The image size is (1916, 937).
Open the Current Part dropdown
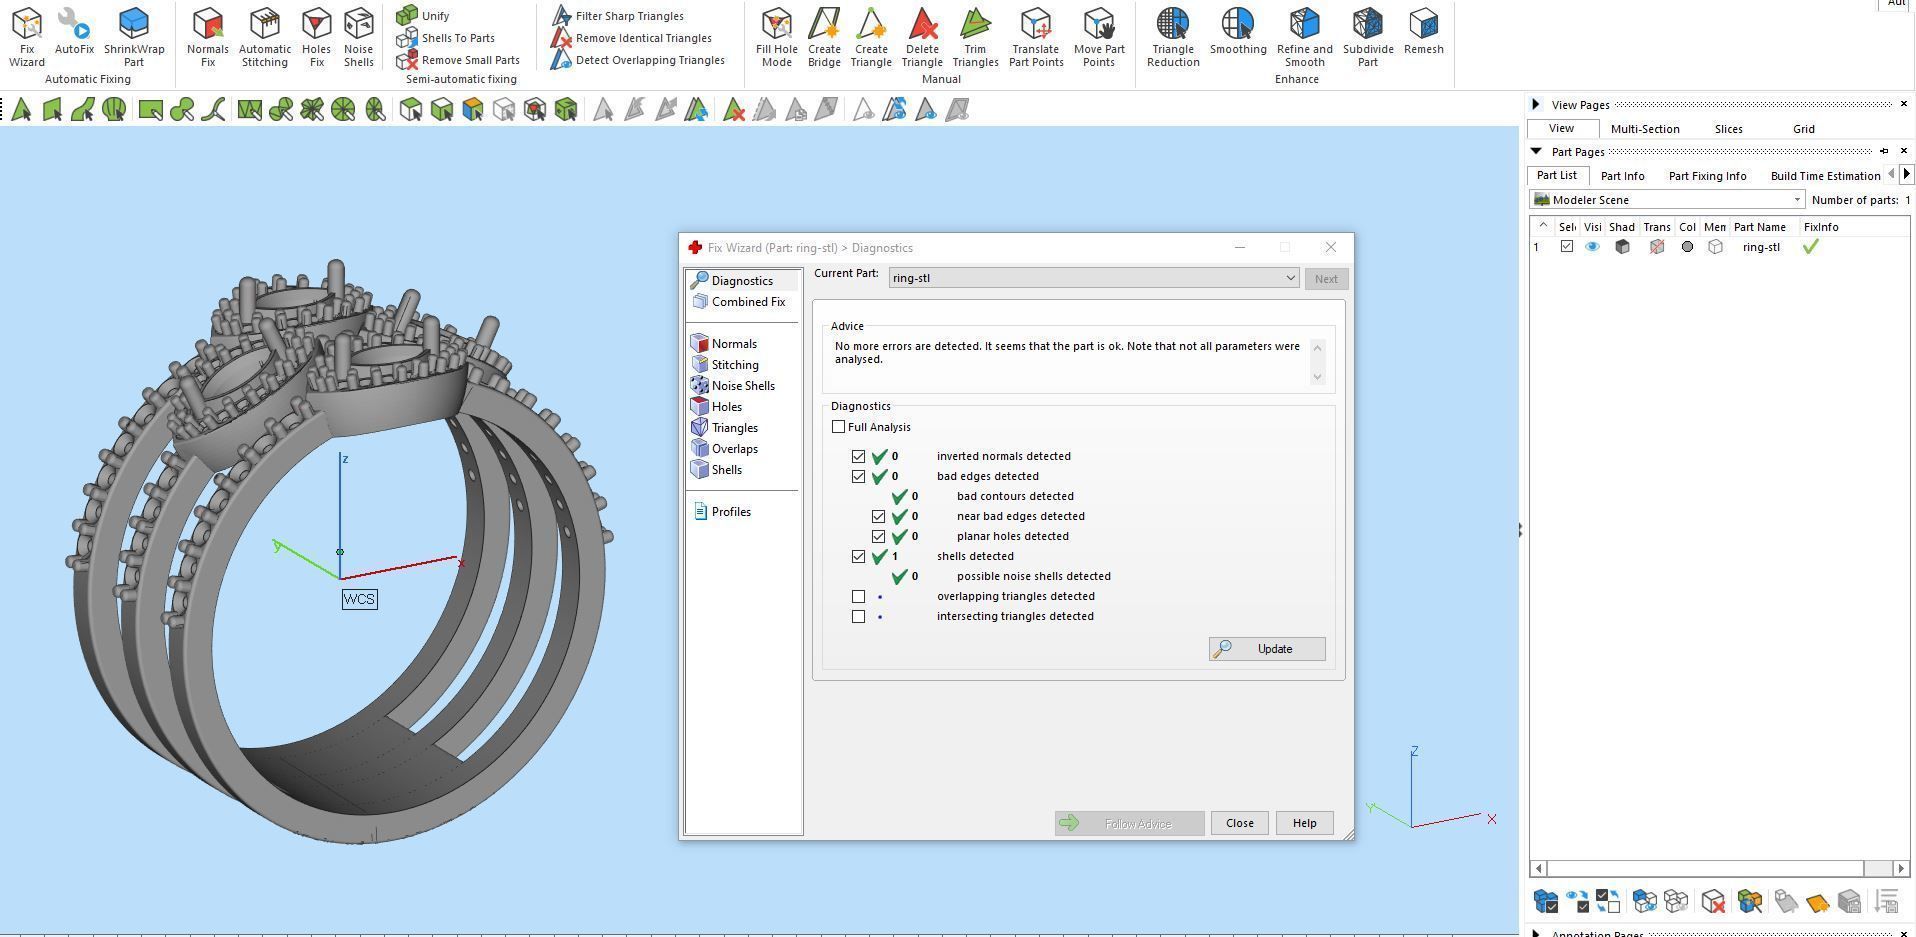pos(1094,278)
